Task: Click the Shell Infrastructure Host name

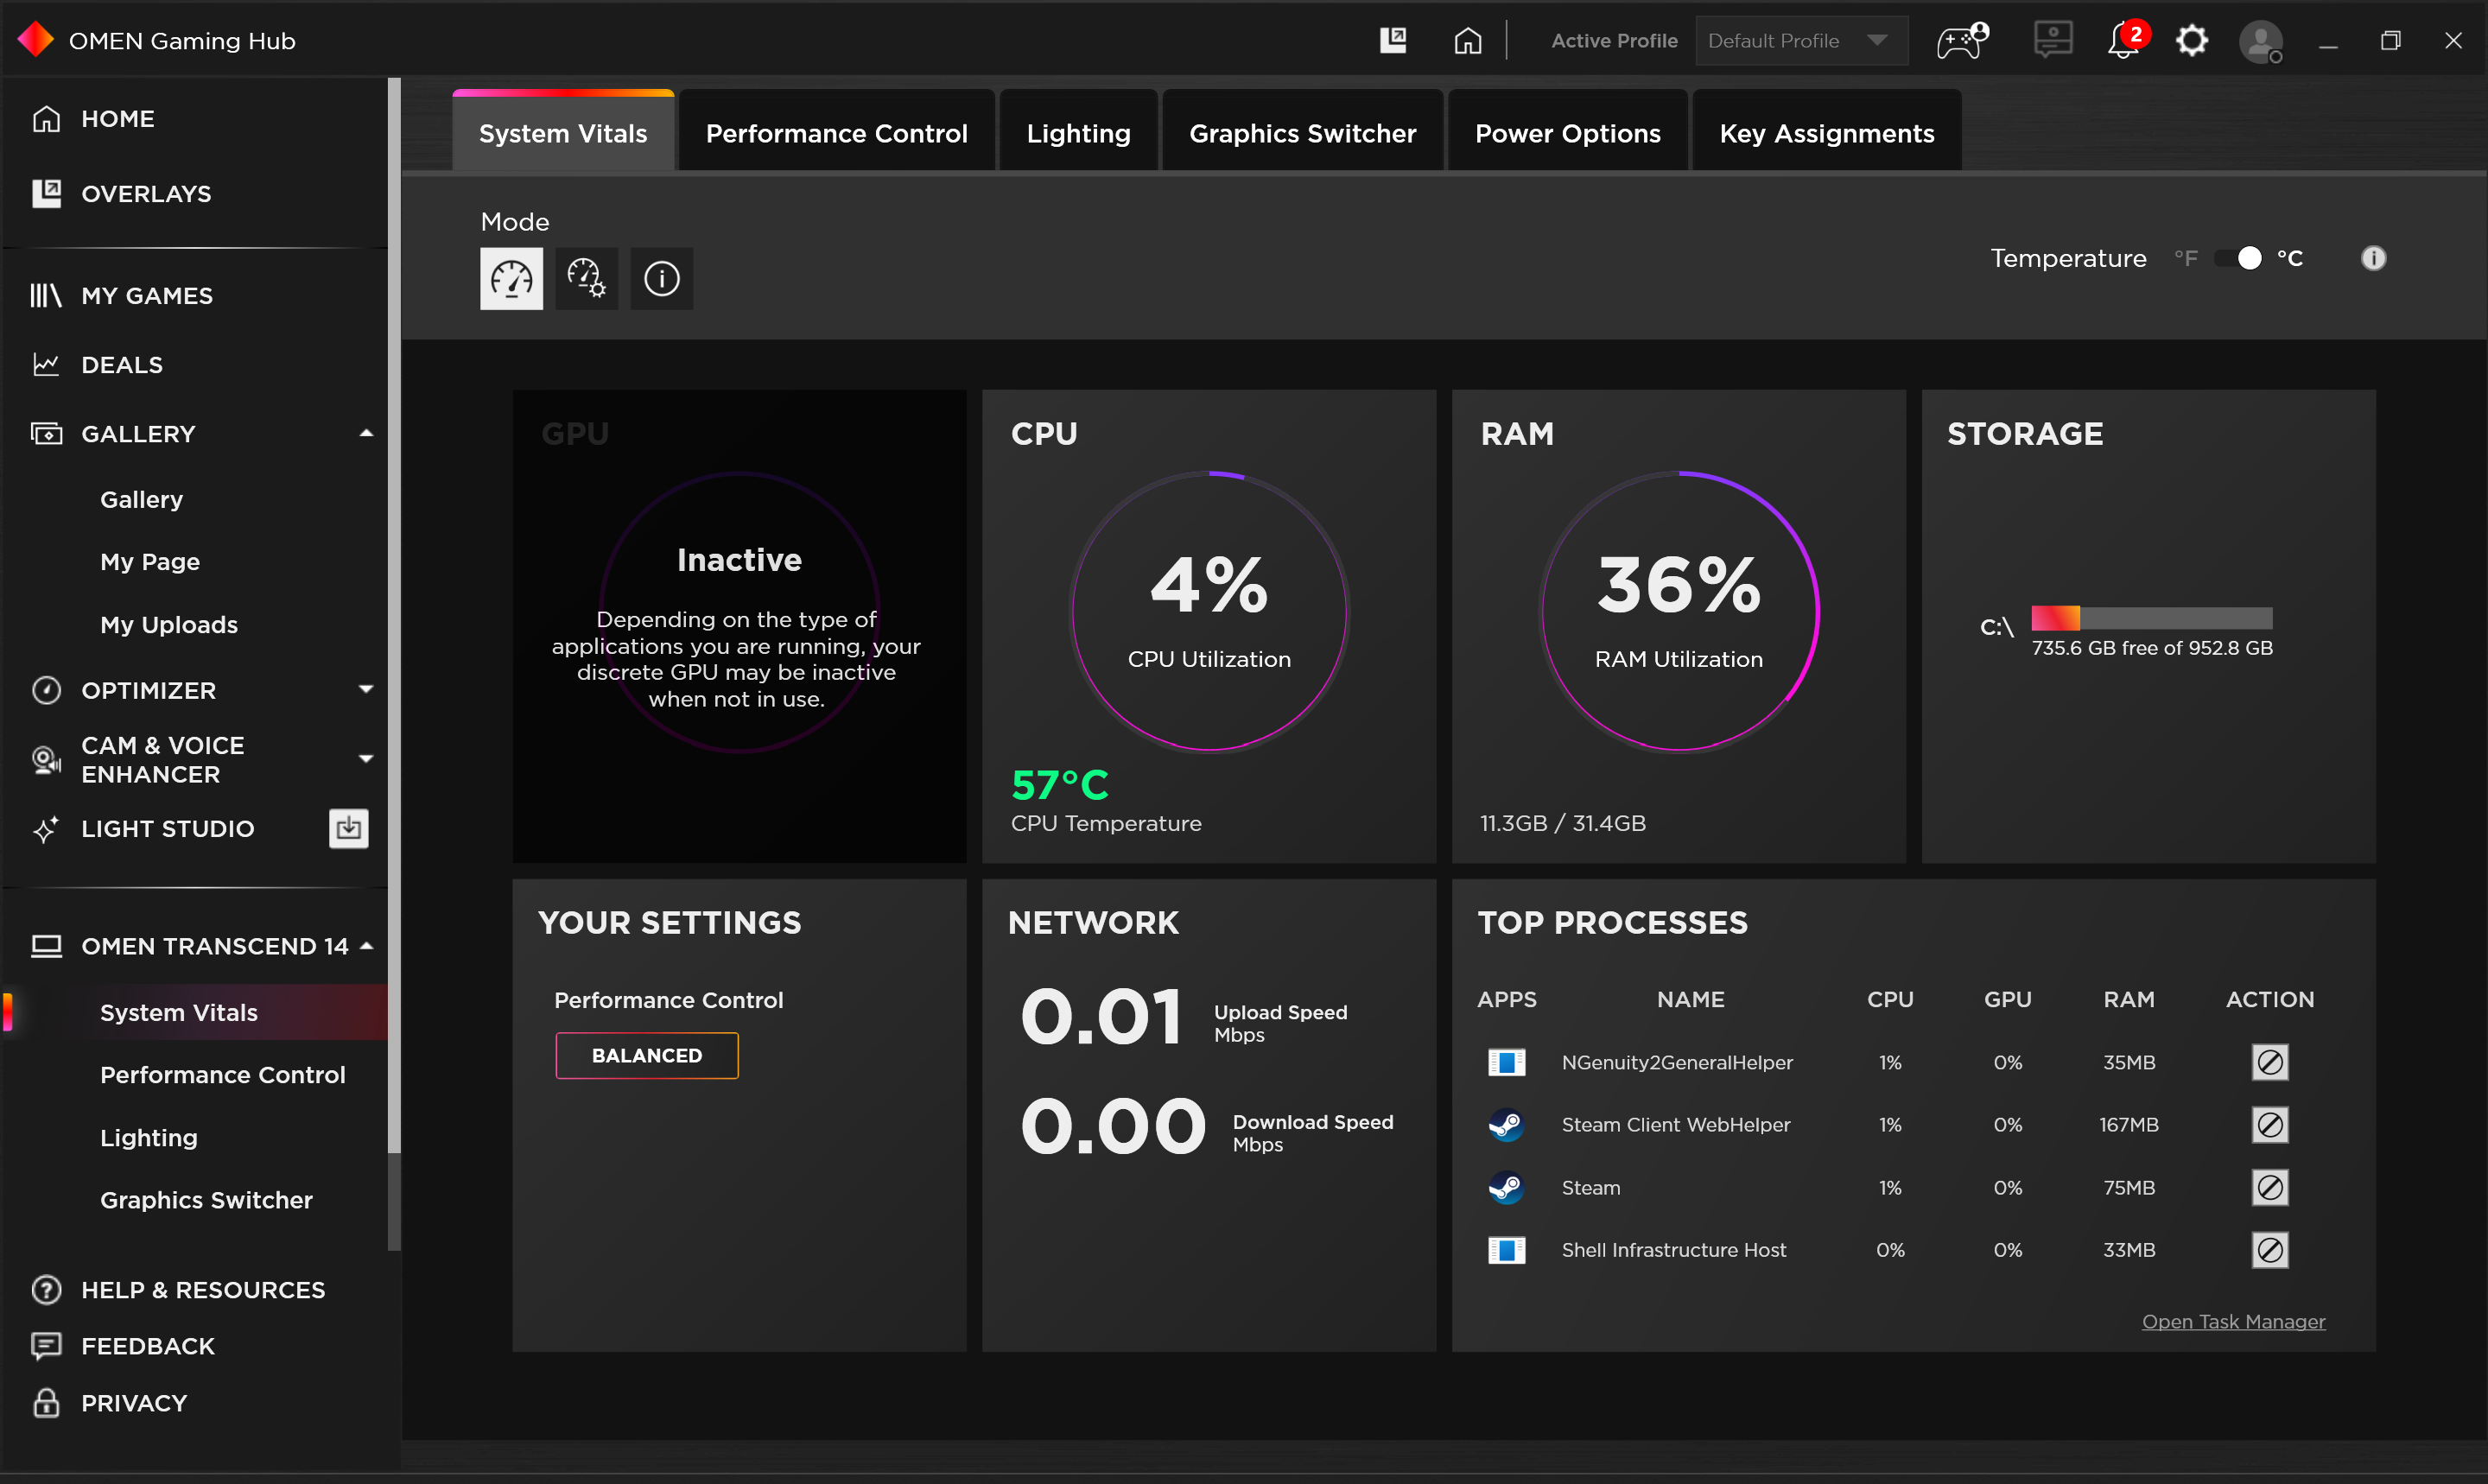Action: coord(1673,1250)
